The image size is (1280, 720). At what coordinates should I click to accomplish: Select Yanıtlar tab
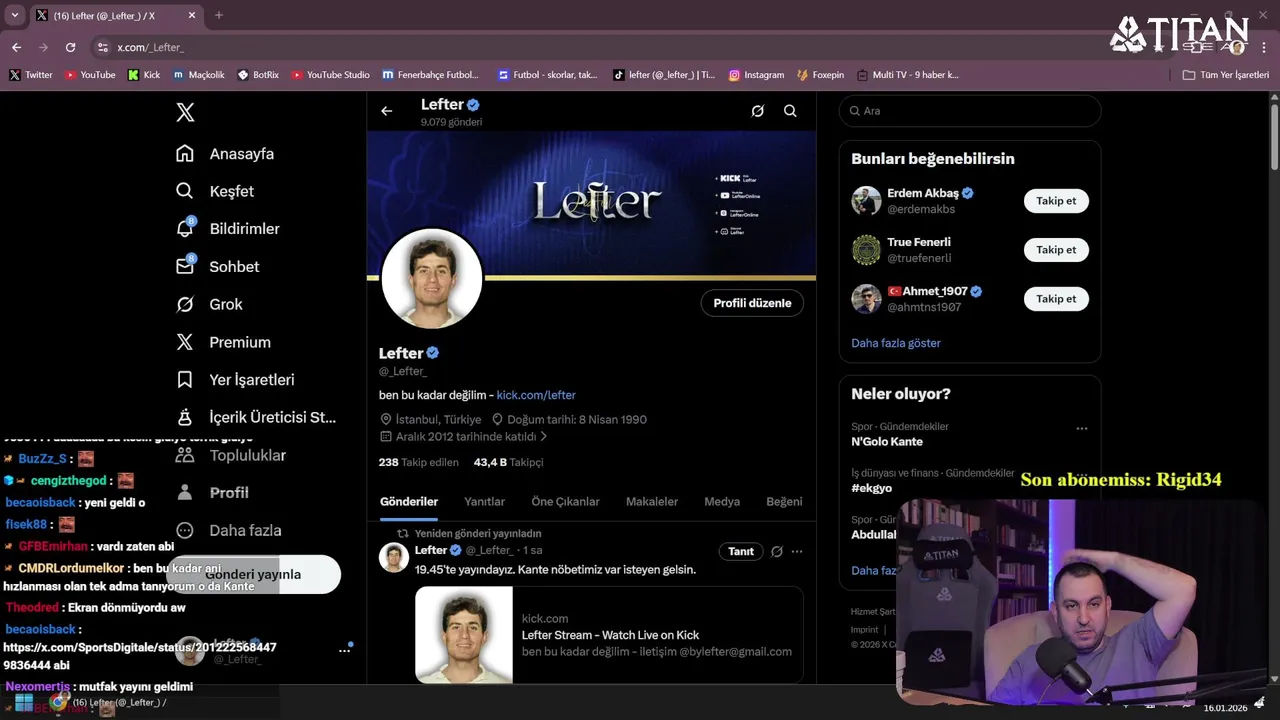484,502
